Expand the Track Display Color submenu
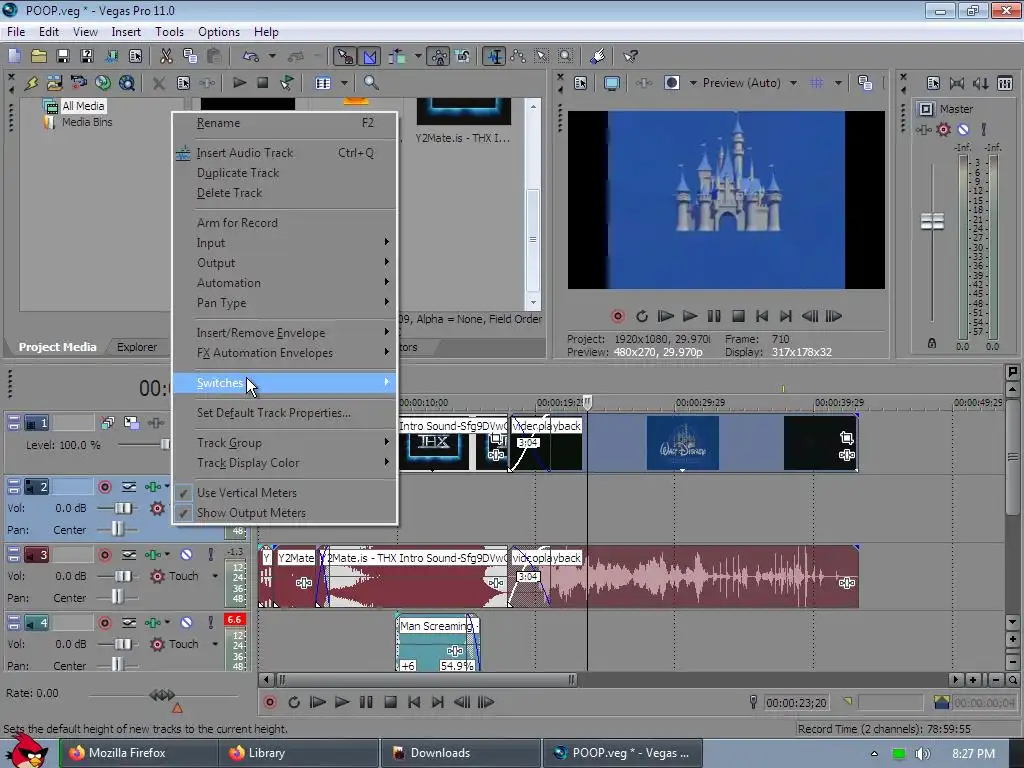Viewport: 1024px width, 768px height. coord(285,463)
